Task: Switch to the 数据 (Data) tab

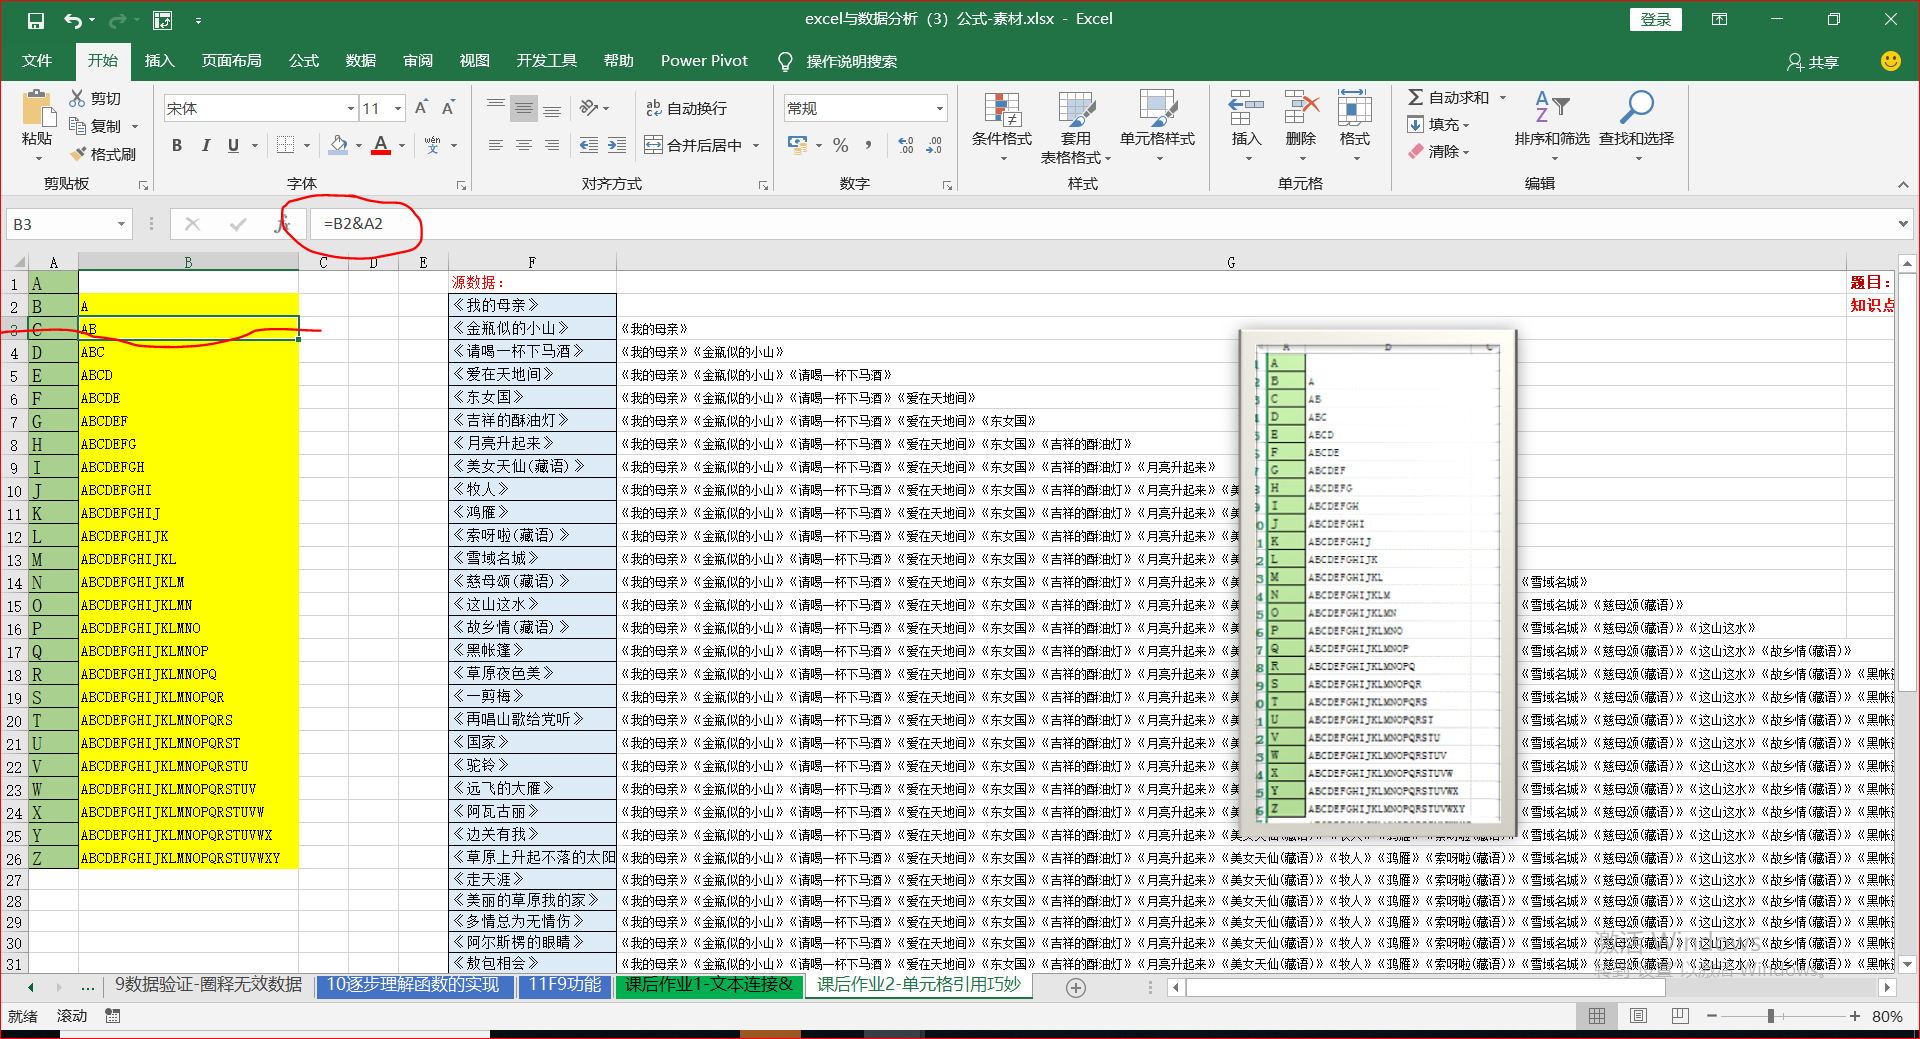Action: (360, 61)
